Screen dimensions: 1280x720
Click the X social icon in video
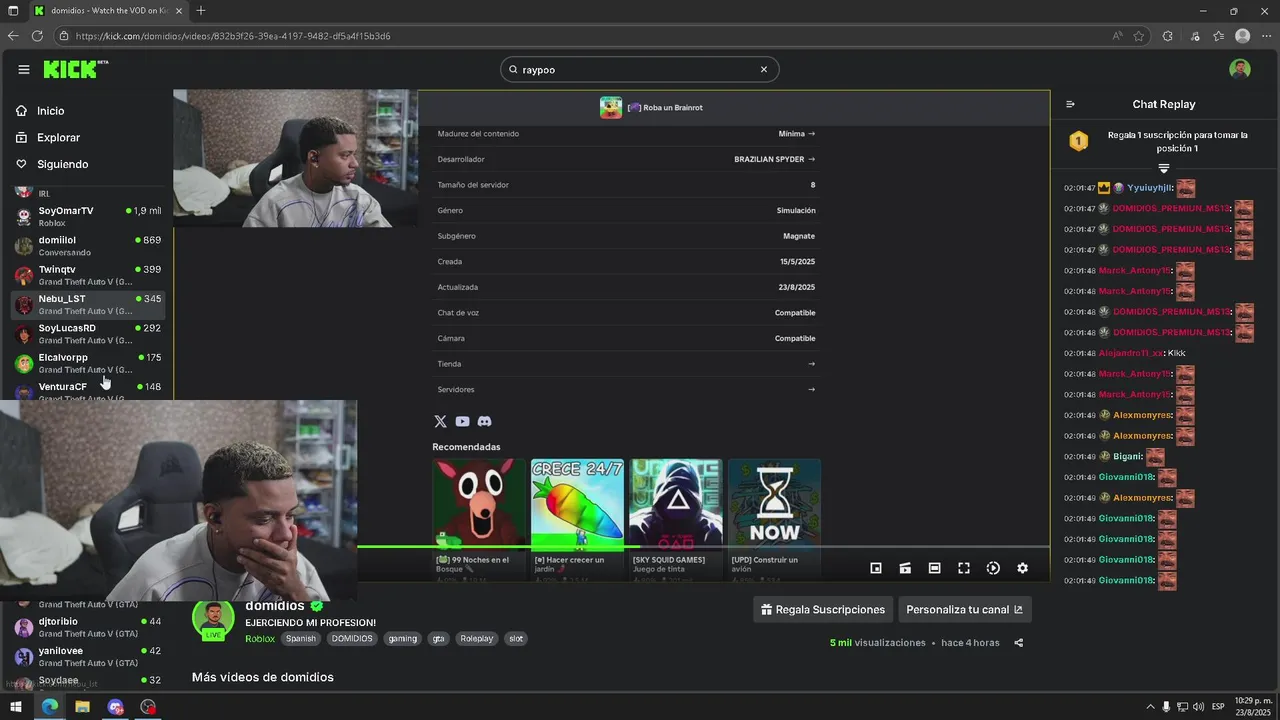coord(440,422)
